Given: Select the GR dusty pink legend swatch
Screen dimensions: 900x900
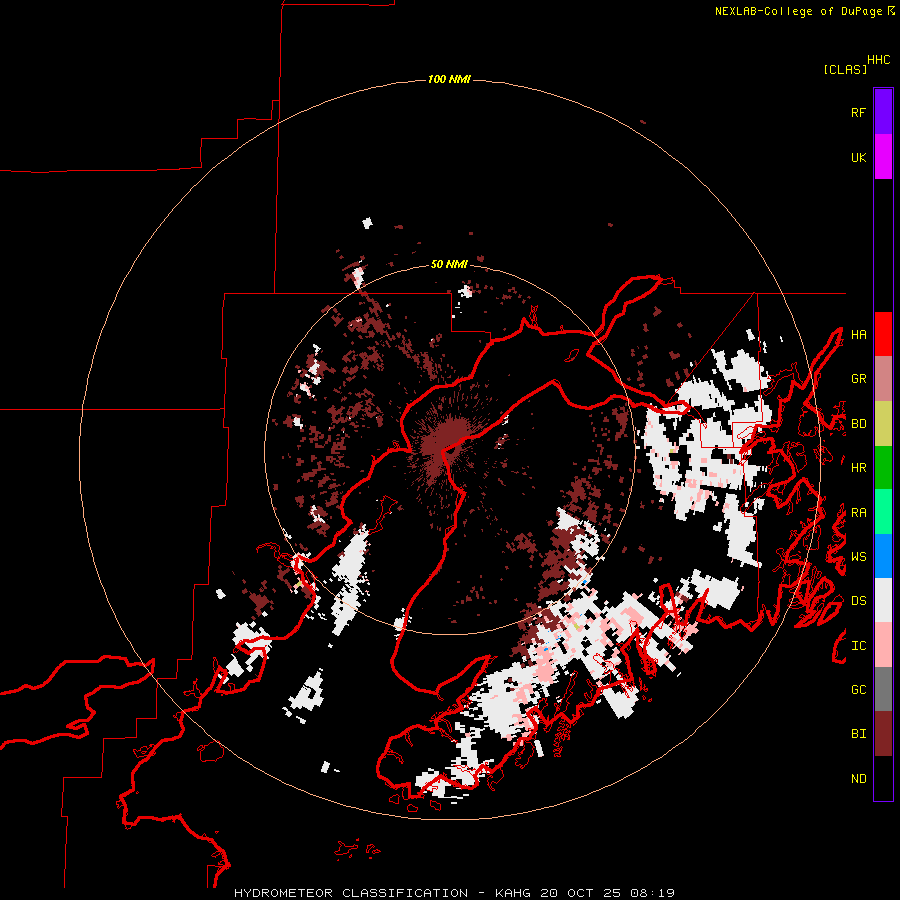Looking at the screenshot, I should click(883, 379).
